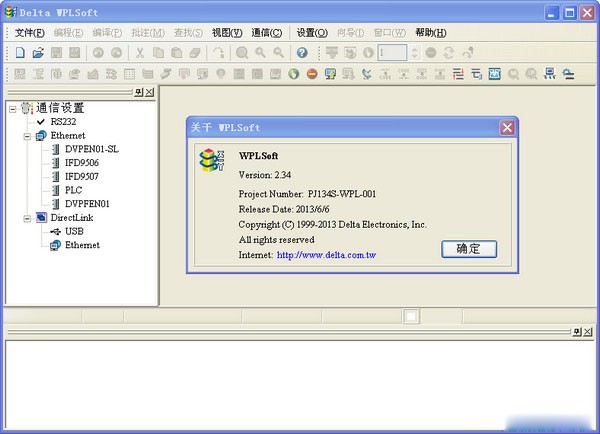Click the disabled Save floppy disk icon
This screenshot has height=434, width=600.
[56, 52]
